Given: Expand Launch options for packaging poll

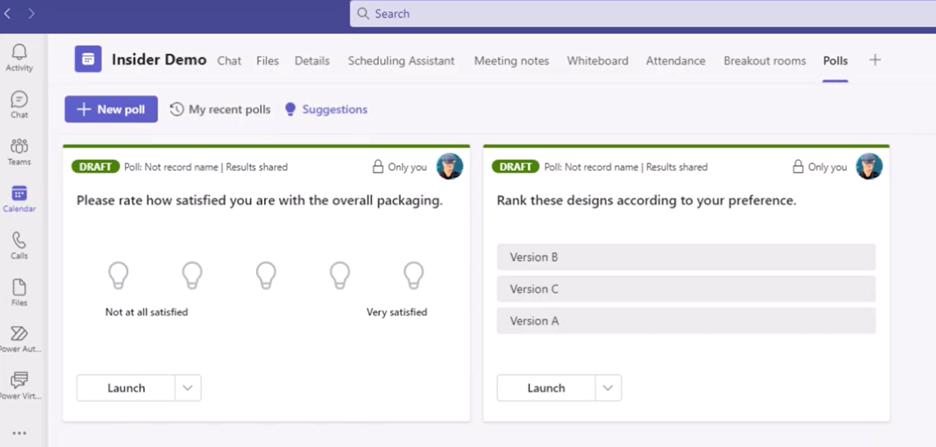Looking at the screenshot, I should pyautogui.click(x=188, y=388).
